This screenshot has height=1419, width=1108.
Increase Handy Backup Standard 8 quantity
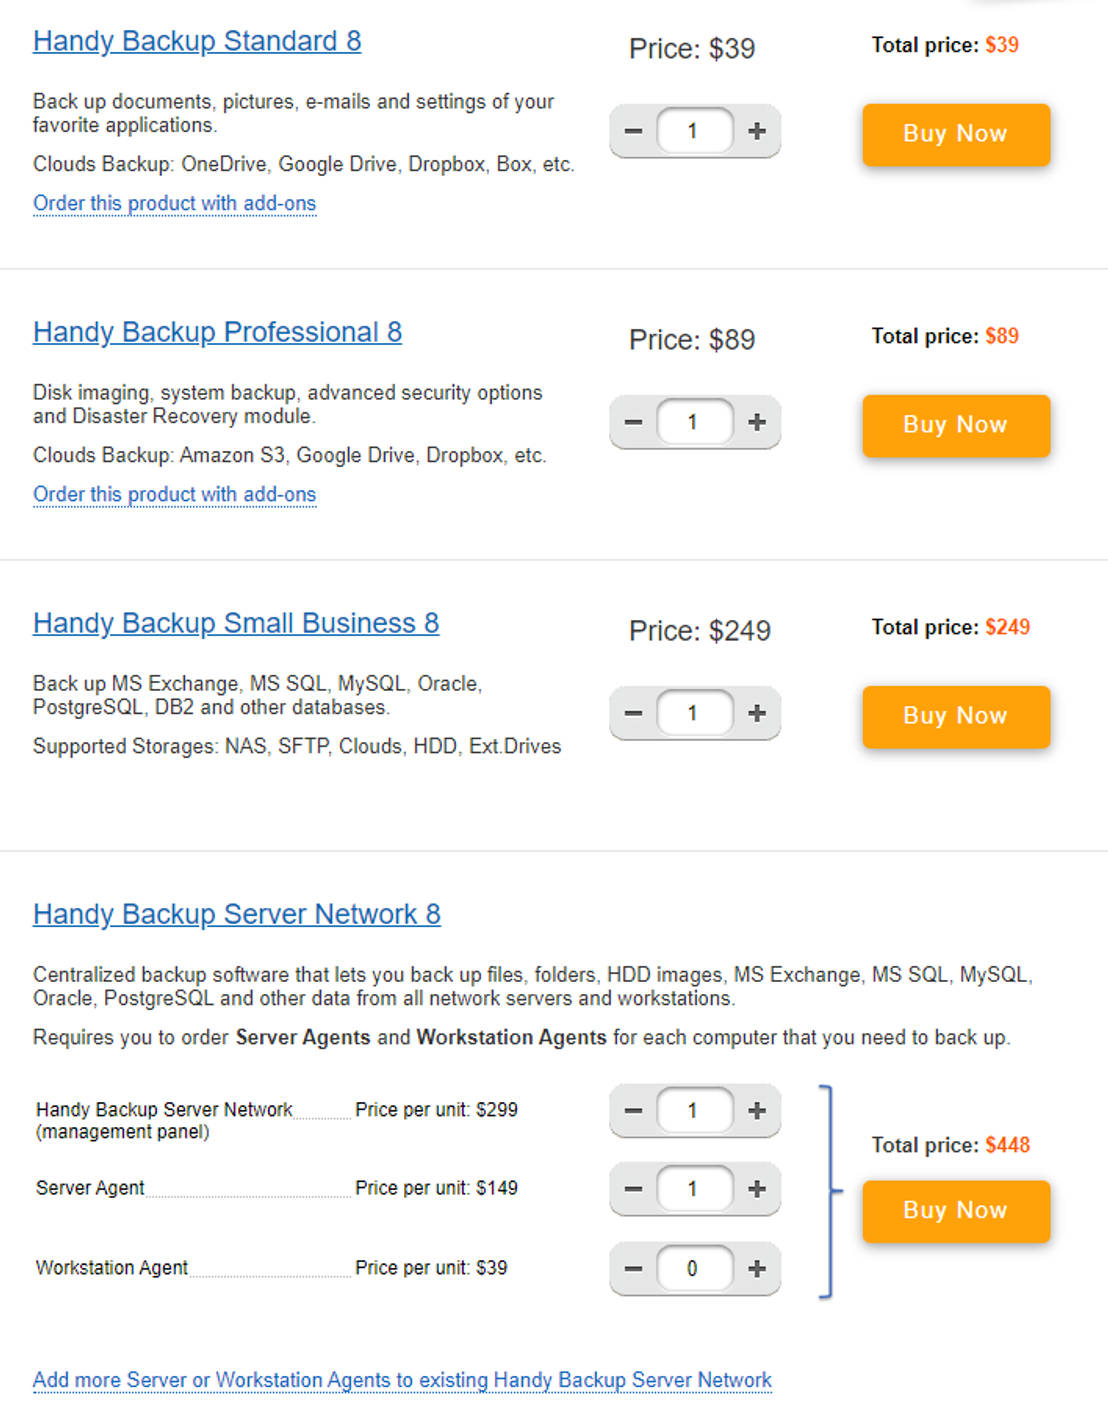[x=757, y=130]
